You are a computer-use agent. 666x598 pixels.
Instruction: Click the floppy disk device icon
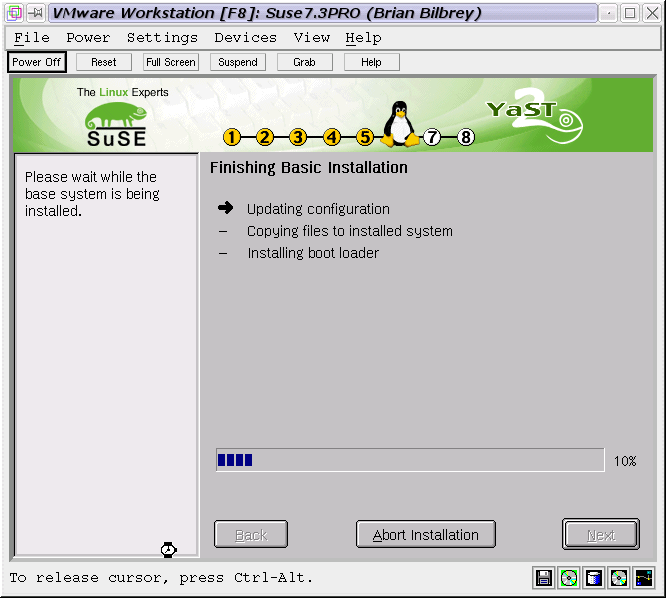[x=544, y=577]
